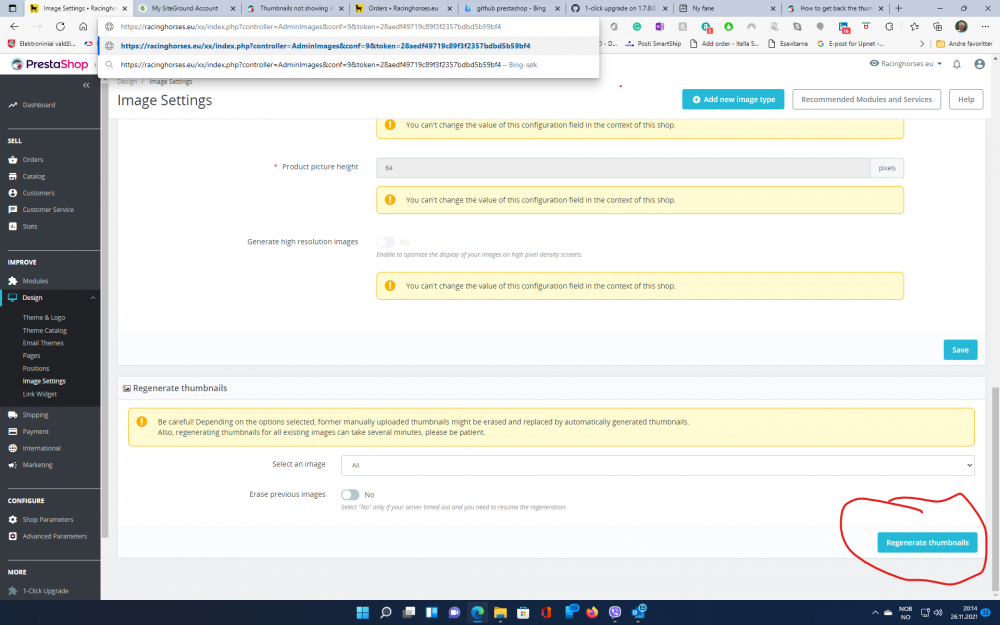
Task: Reload the page with browser refresh
Action: point(60,26)
